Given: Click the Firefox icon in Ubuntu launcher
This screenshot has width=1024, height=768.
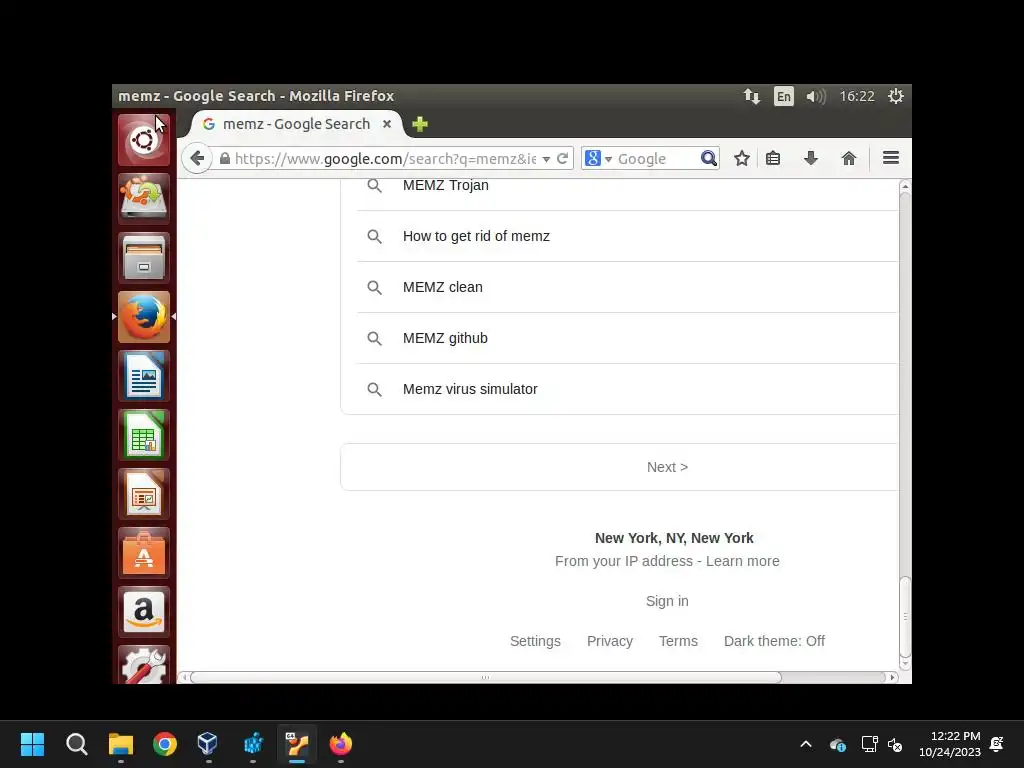Looking at the screenshot, I should click(x=144, y=317).
